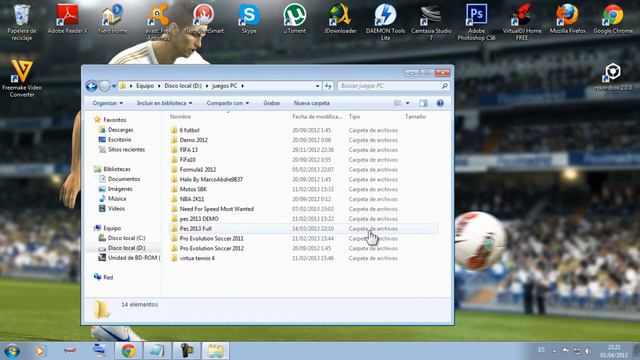Expand breadcrumb arrow after Equipo
Image resolution: width=640 pixels, height=360 pixels.
pyautogui.click(x=160, y=86)
